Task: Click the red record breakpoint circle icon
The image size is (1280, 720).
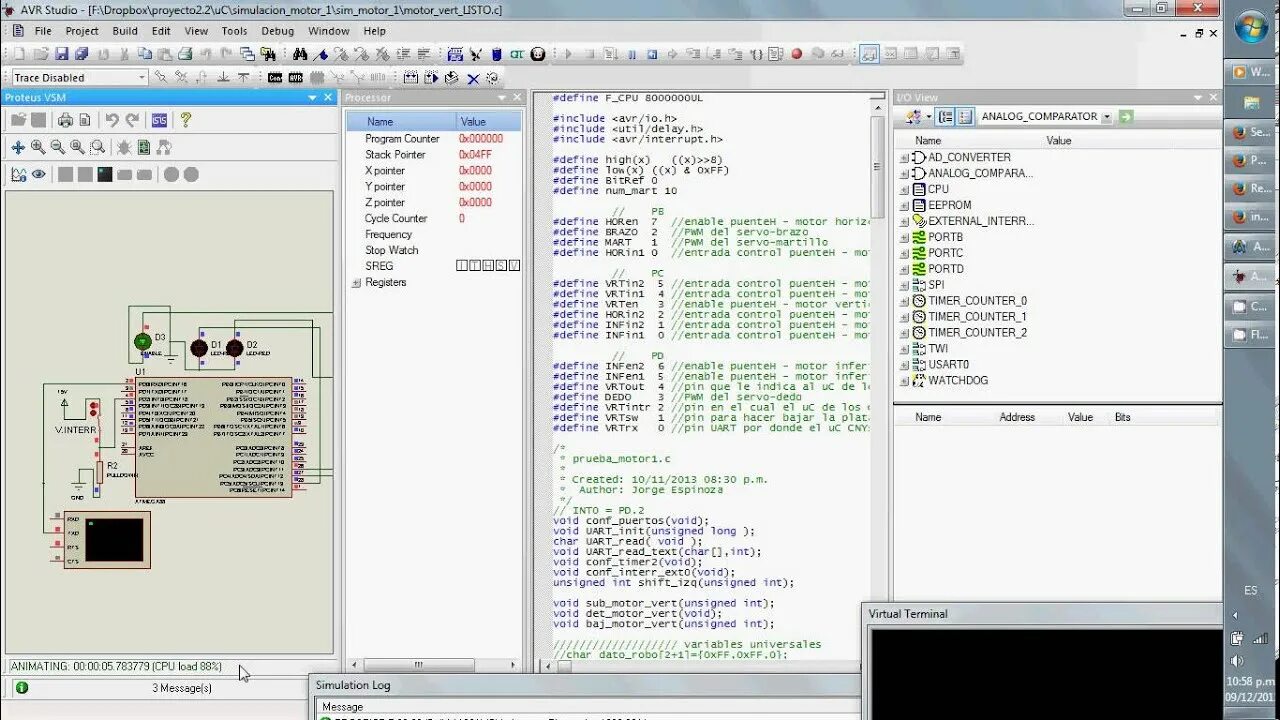Action: pyautogui.click(x=797, y=54)
